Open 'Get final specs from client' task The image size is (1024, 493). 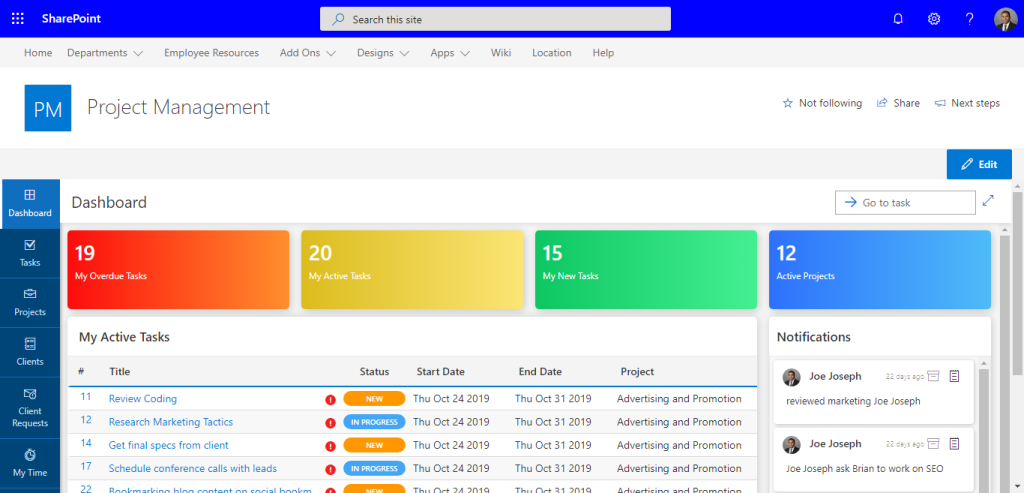click(168, 445)
